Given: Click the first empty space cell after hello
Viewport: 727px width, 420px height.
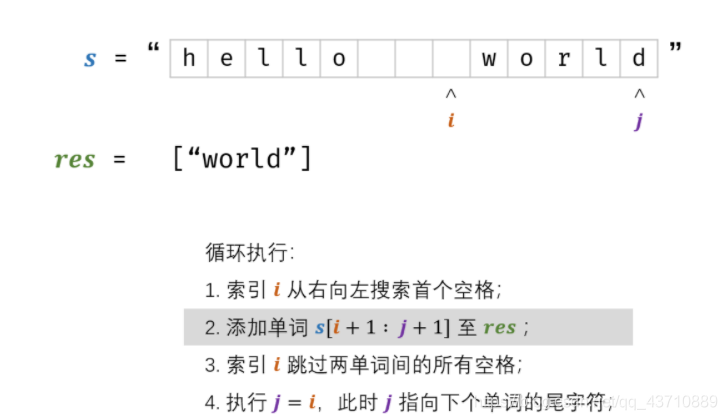Looking at the screenshot, I should 377,58.
